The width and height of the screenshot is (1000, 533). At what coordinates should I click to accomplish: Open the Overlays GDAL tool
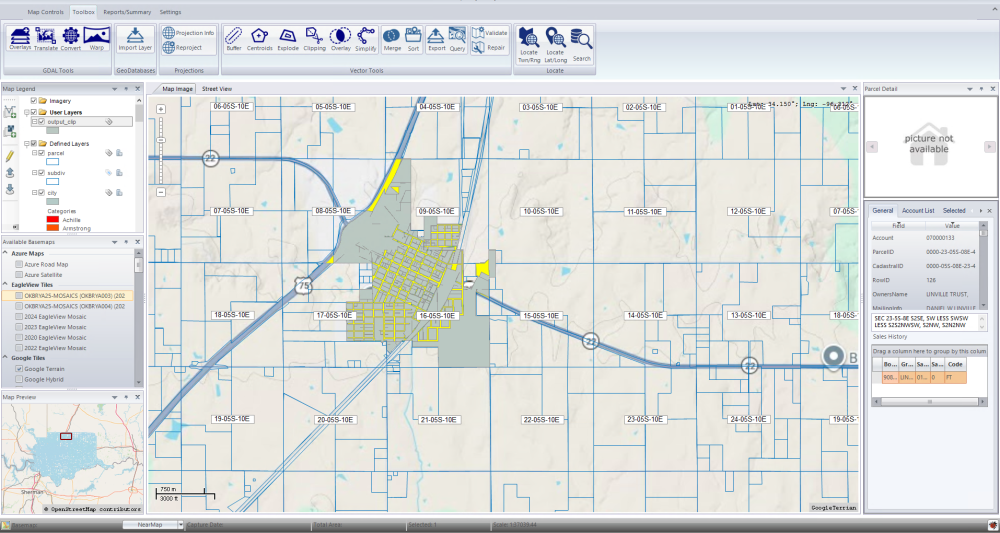point(20,39)
